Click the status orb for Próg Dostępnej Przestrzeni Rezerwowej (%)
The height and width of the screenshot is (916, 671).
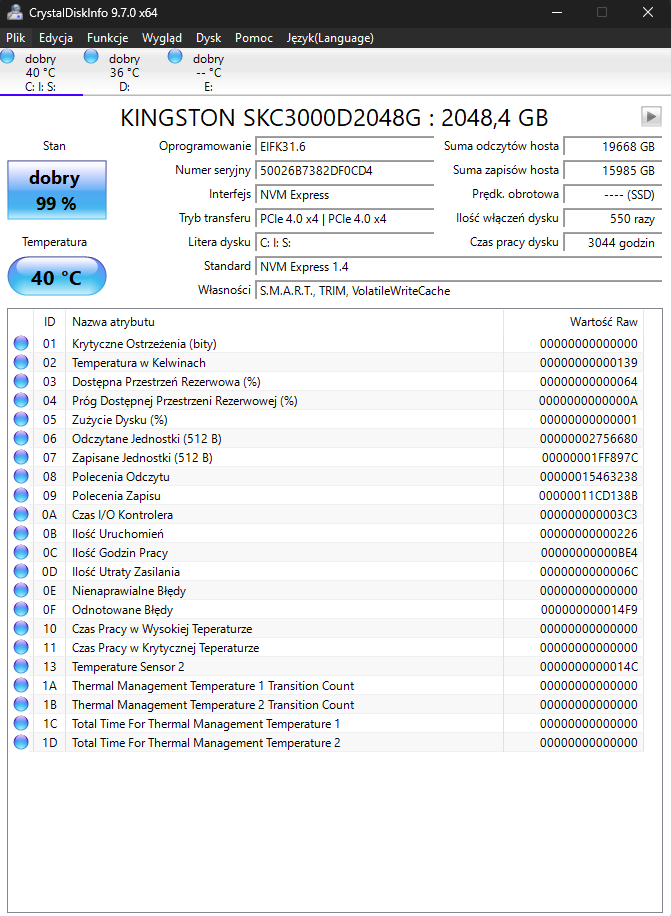click(21, 400)
